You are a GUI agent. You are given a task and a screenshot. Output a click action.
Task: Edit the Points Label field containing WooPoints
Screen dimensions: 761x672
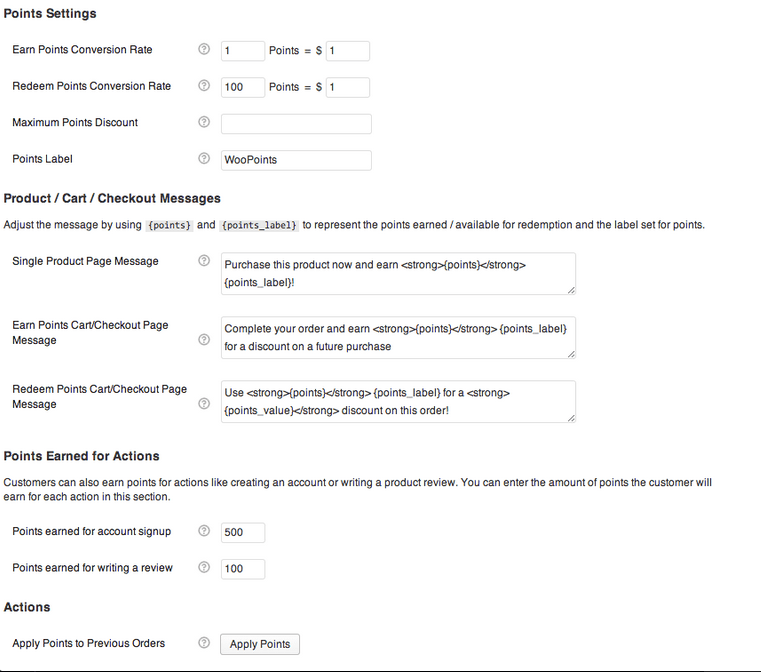[296, 160]
